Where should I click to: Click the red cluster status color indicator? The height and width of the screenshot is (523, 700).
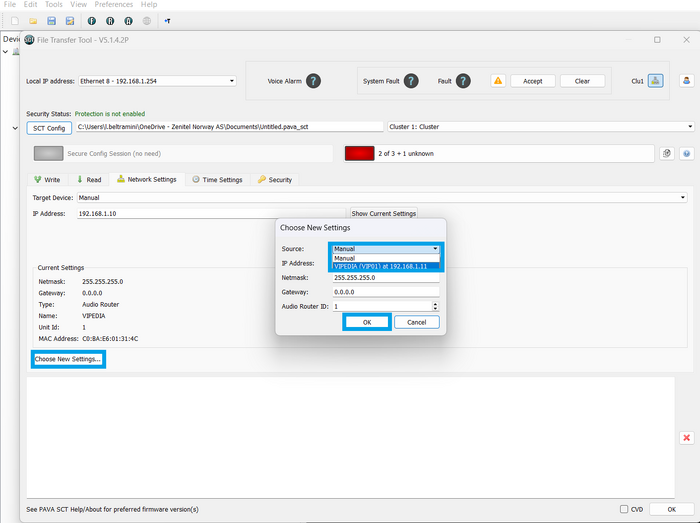(x=359, y=154)
